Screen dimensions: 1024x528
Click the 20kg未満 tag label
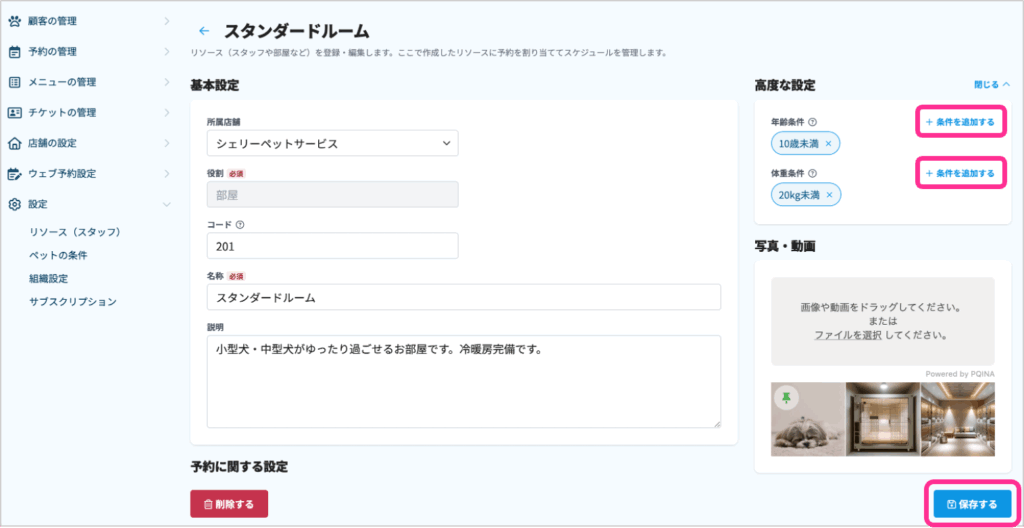pyautogui.click(x=799, y=195)
